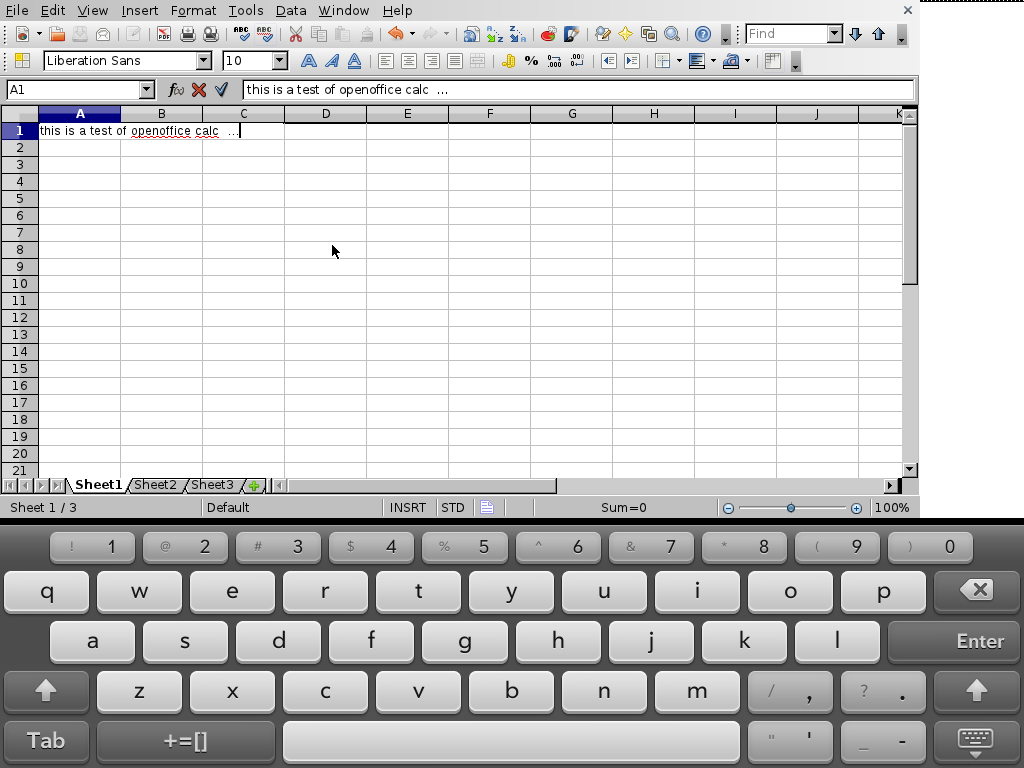Image resolution: width=1024 pixels, height=768 pixels.
Task: Open the font size dropdown
Action: coord(280,61)
